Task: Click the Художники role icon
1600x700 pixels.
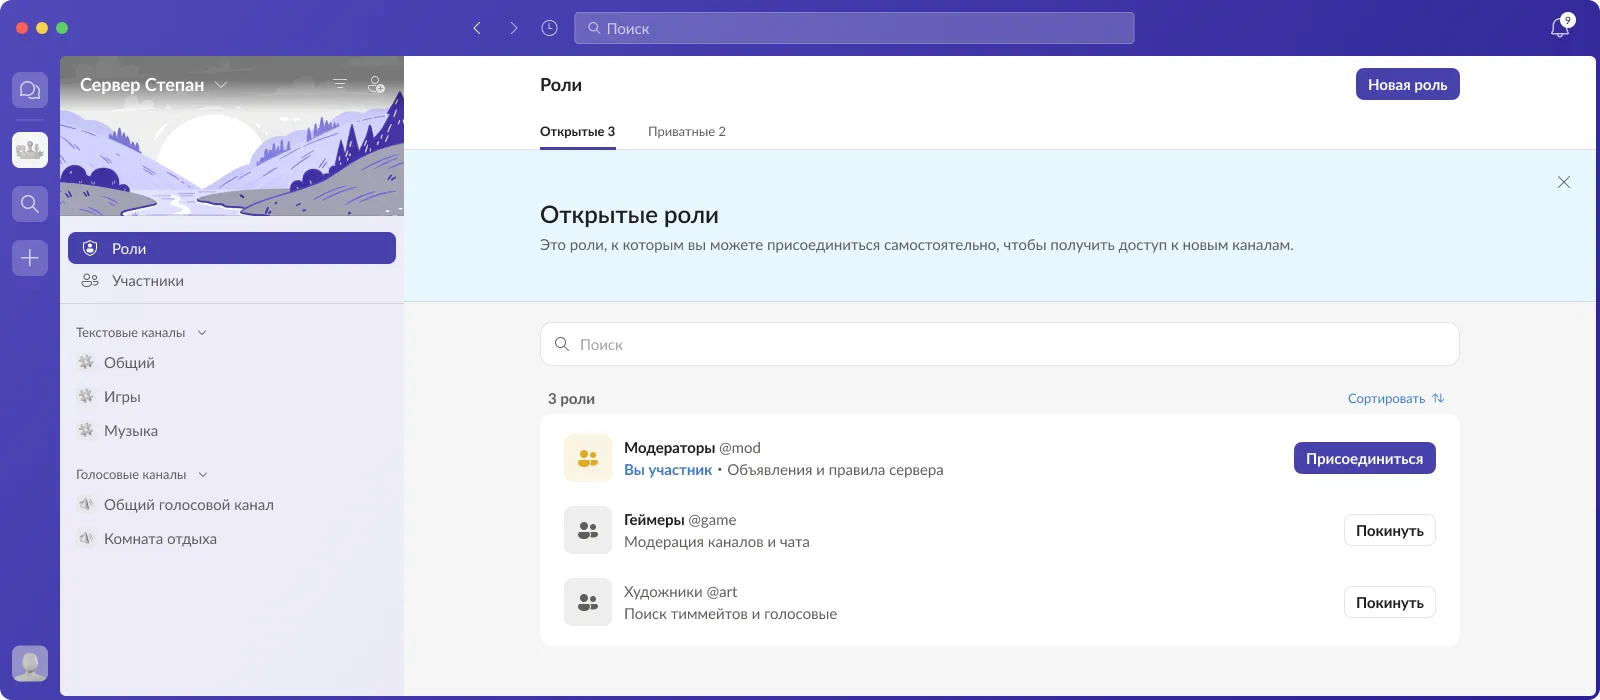Action: pyautogui.click(x=588, y=602)
